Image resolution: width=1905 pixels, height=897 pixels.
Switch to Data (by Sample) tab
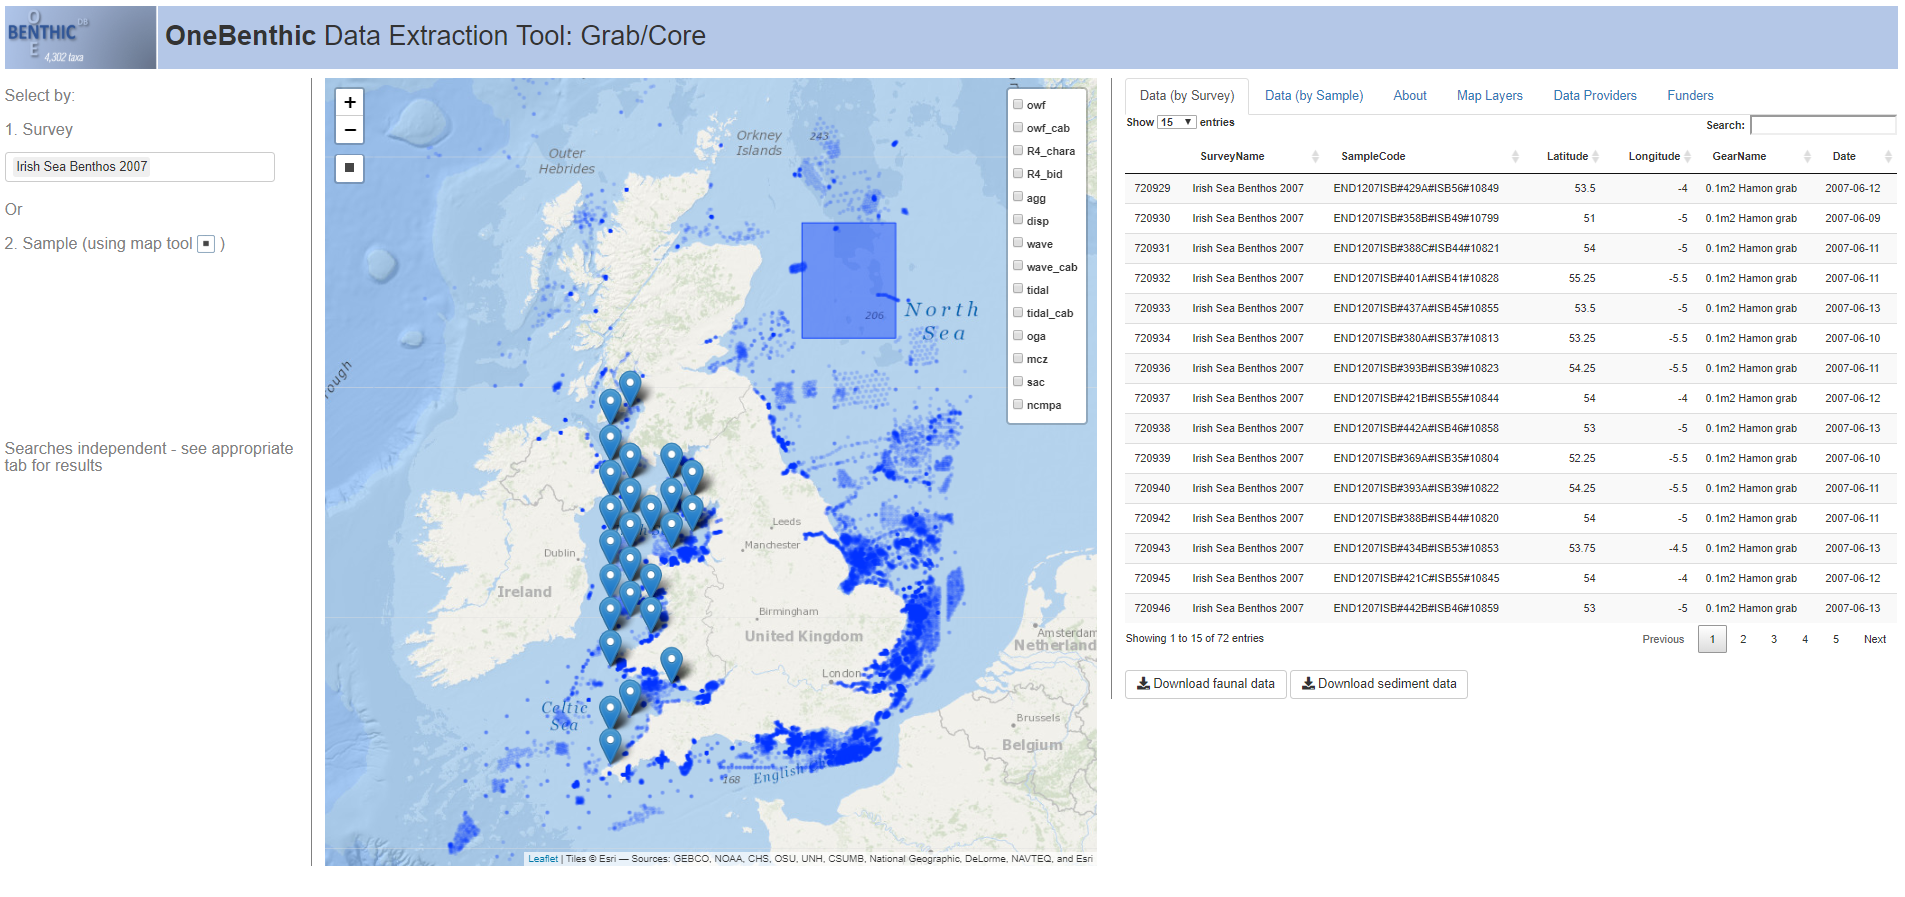pyautogui.click(x=1313, y=96)
